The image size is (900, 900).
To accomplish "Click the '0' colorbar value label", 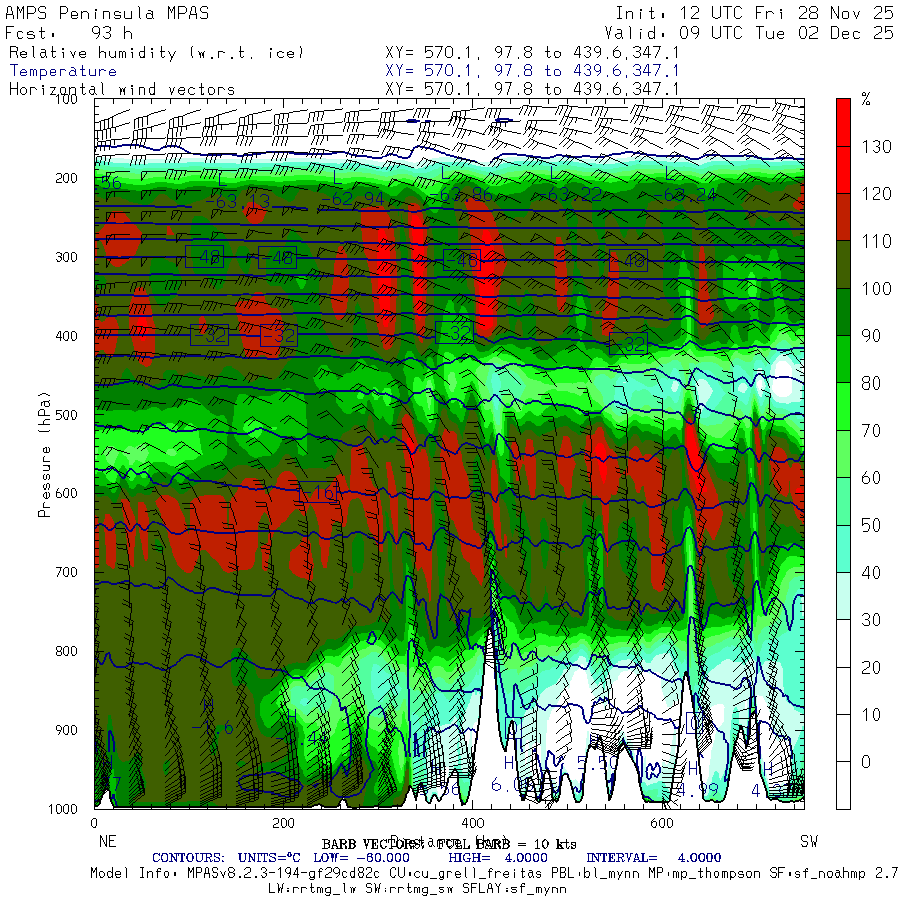I will [x=866, y=762].
